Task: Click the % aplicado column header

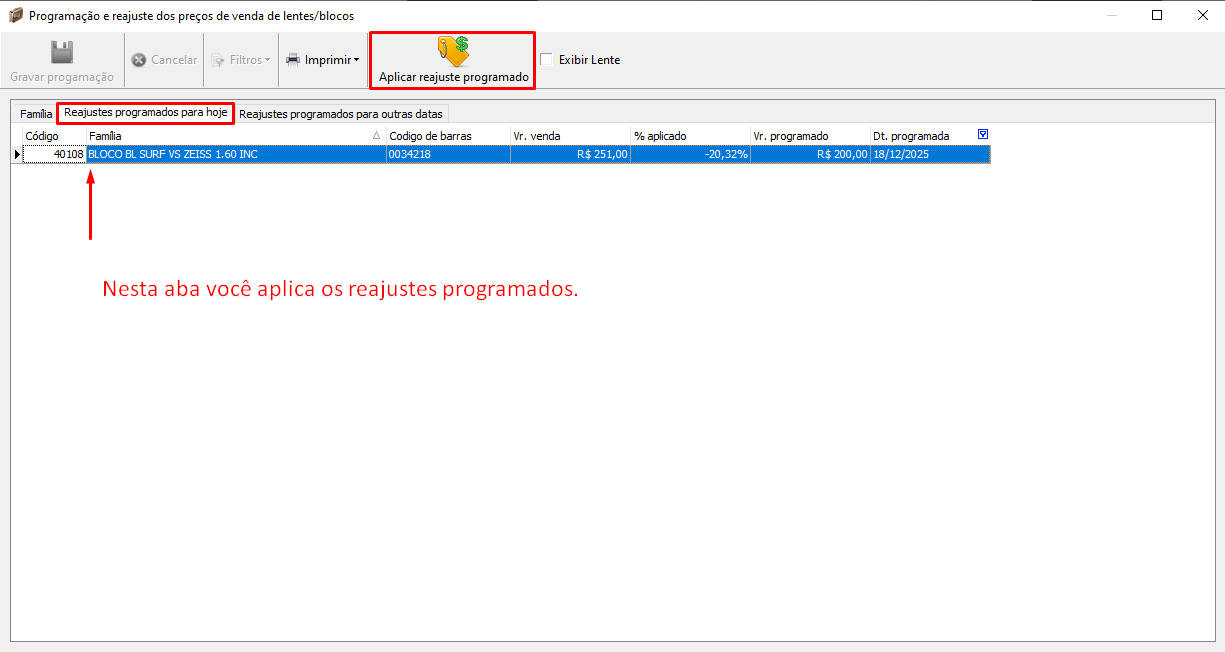Action: point(690,136)
